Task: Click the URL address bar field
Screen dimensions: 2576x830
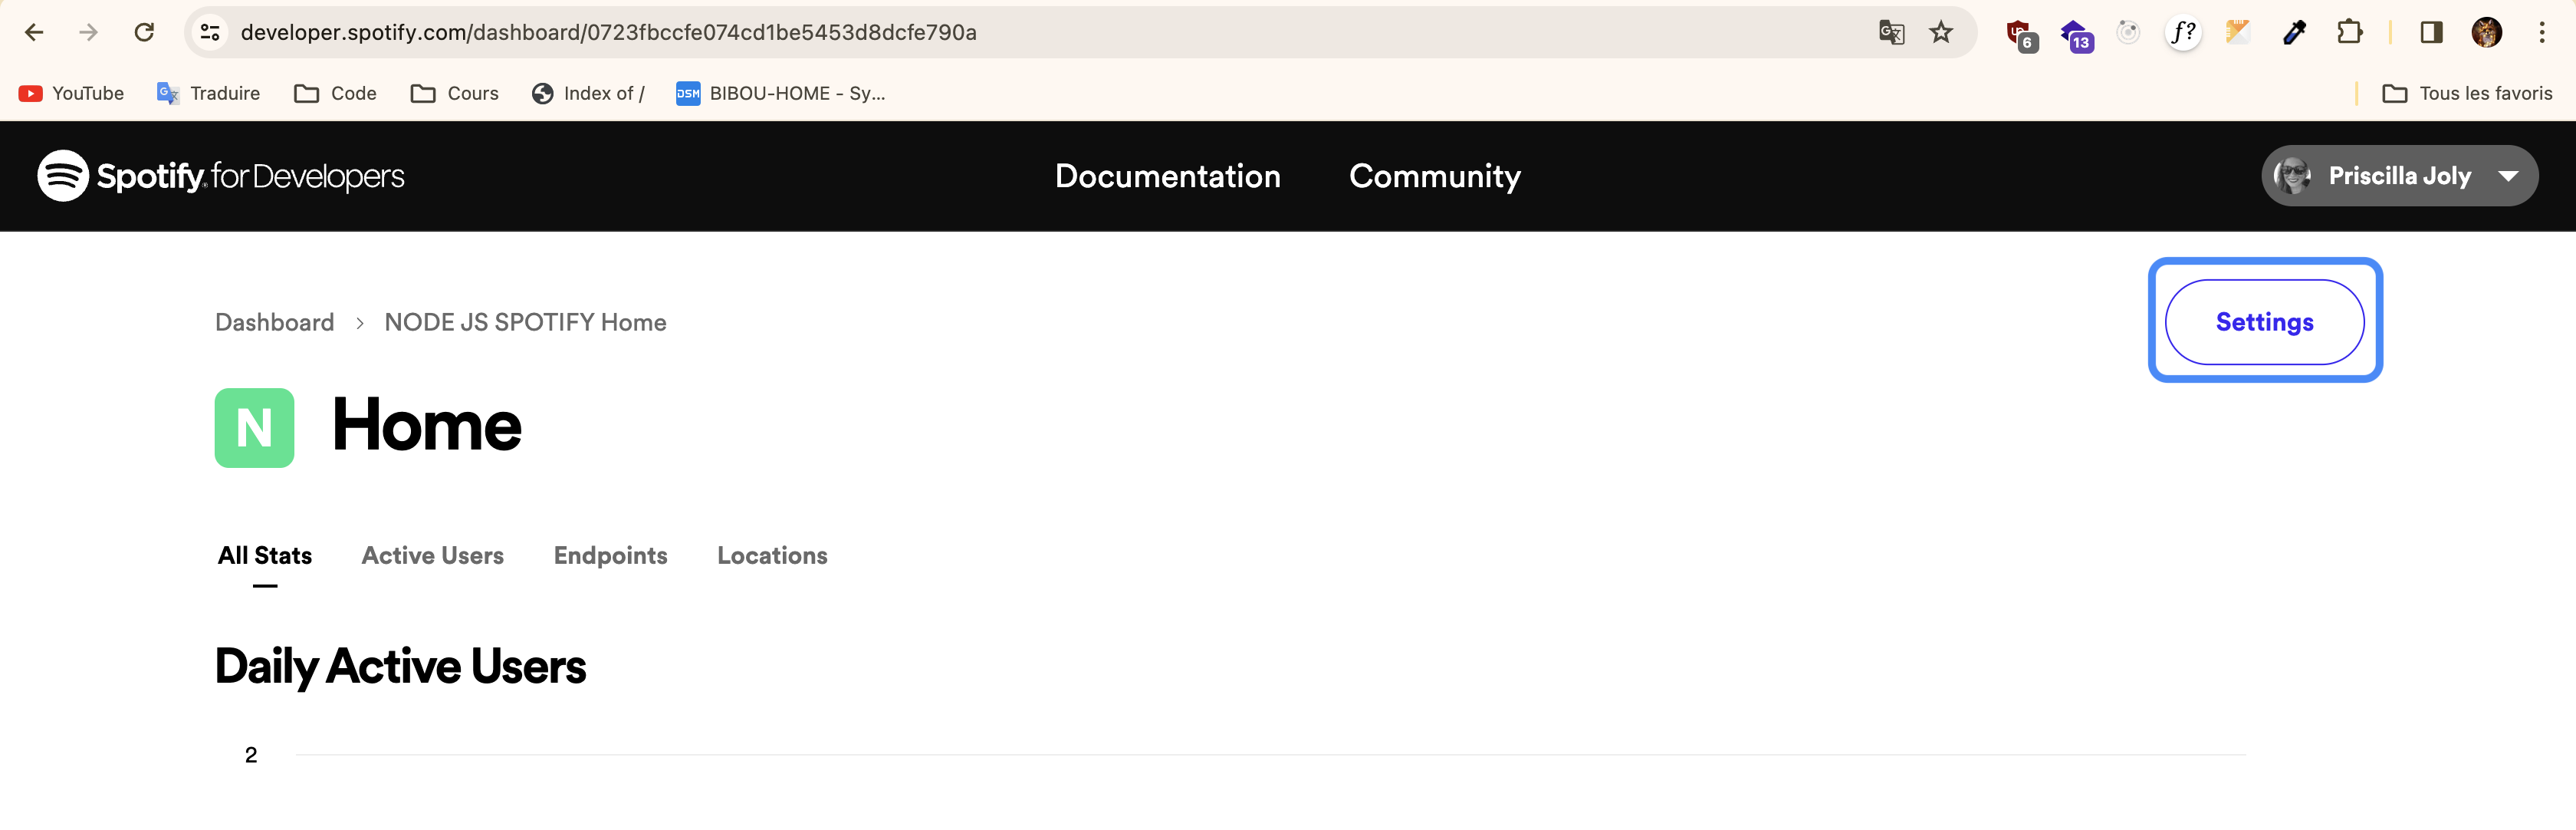Action: point(1000,32)
